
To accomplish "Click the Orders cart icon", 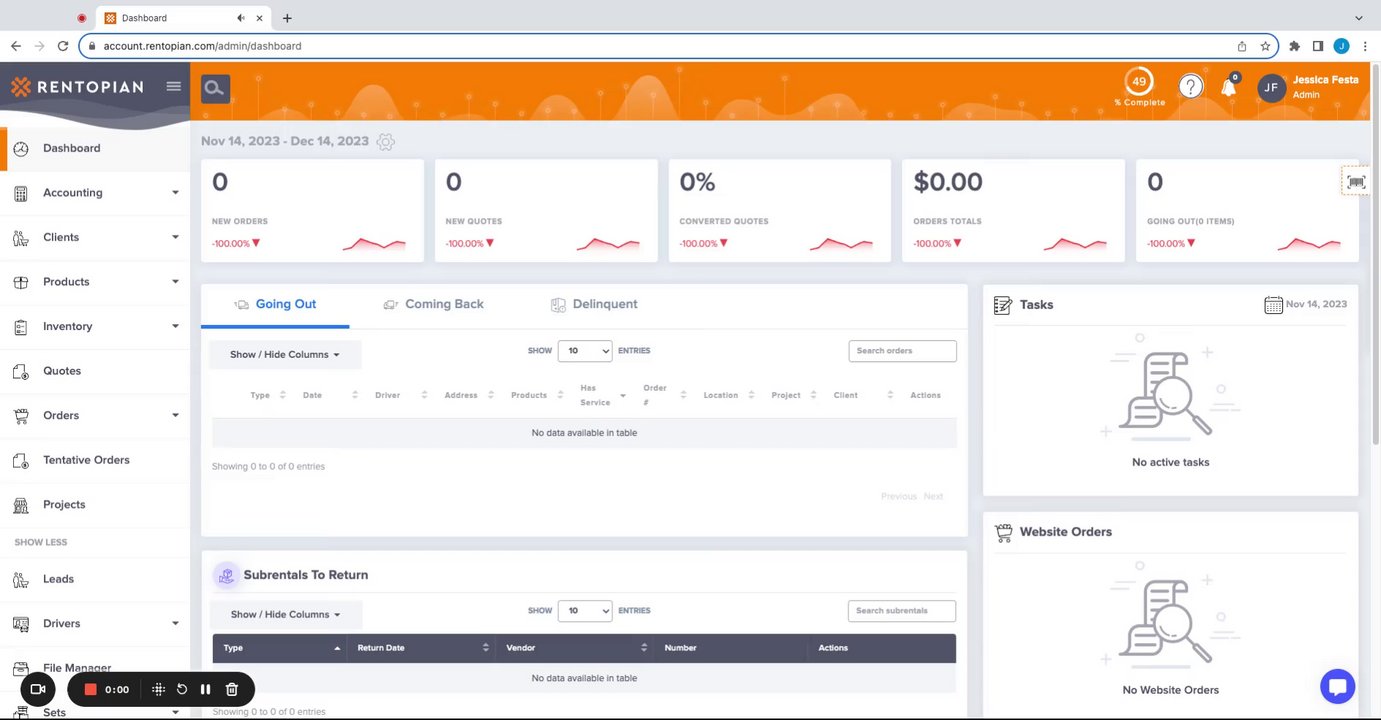I will coord(20,416).
